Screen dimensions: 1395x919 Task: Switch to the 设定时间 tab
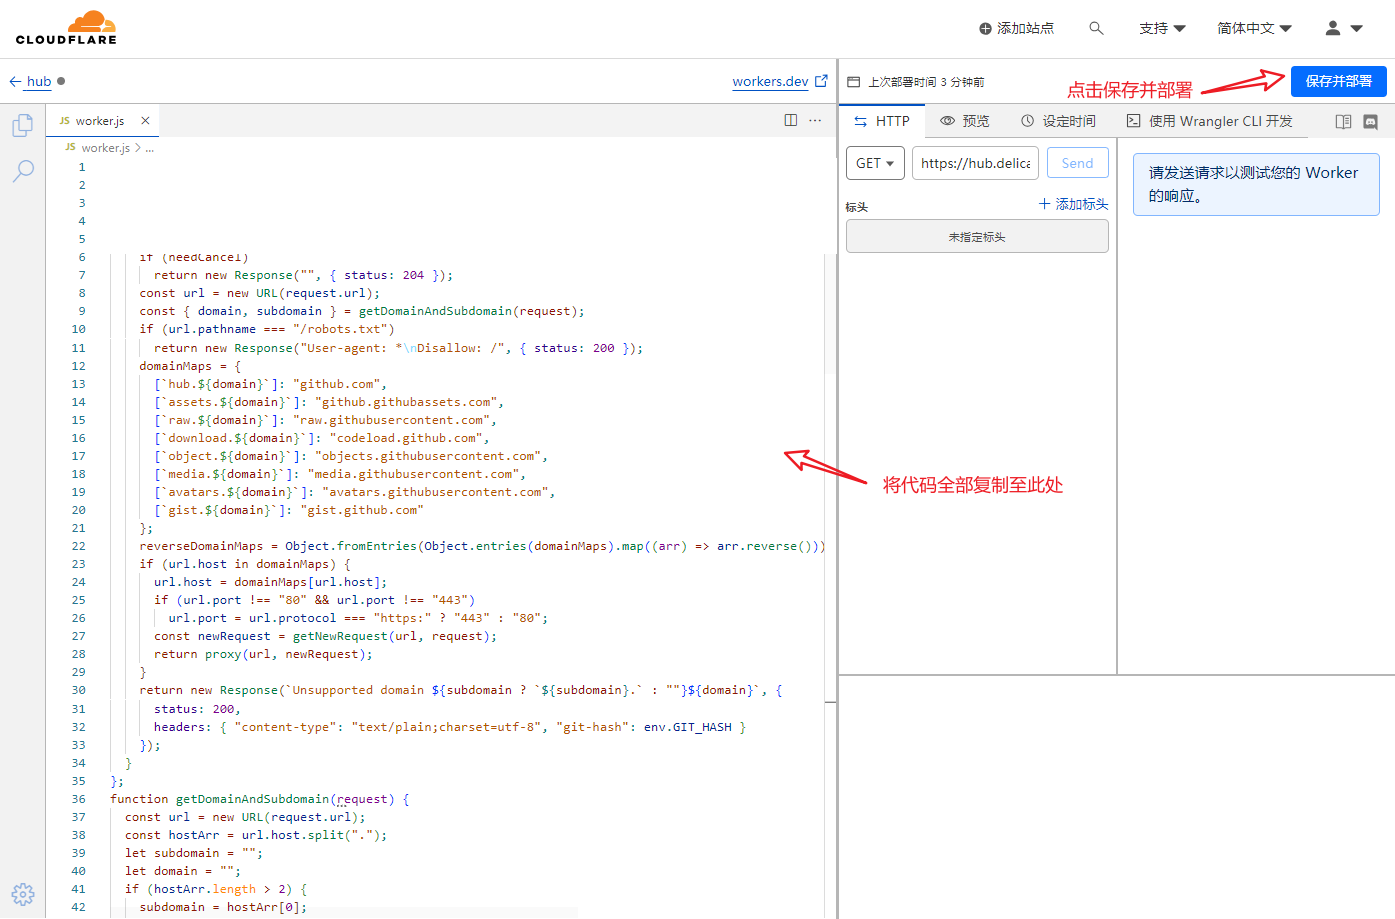[x=1058, y=121]
